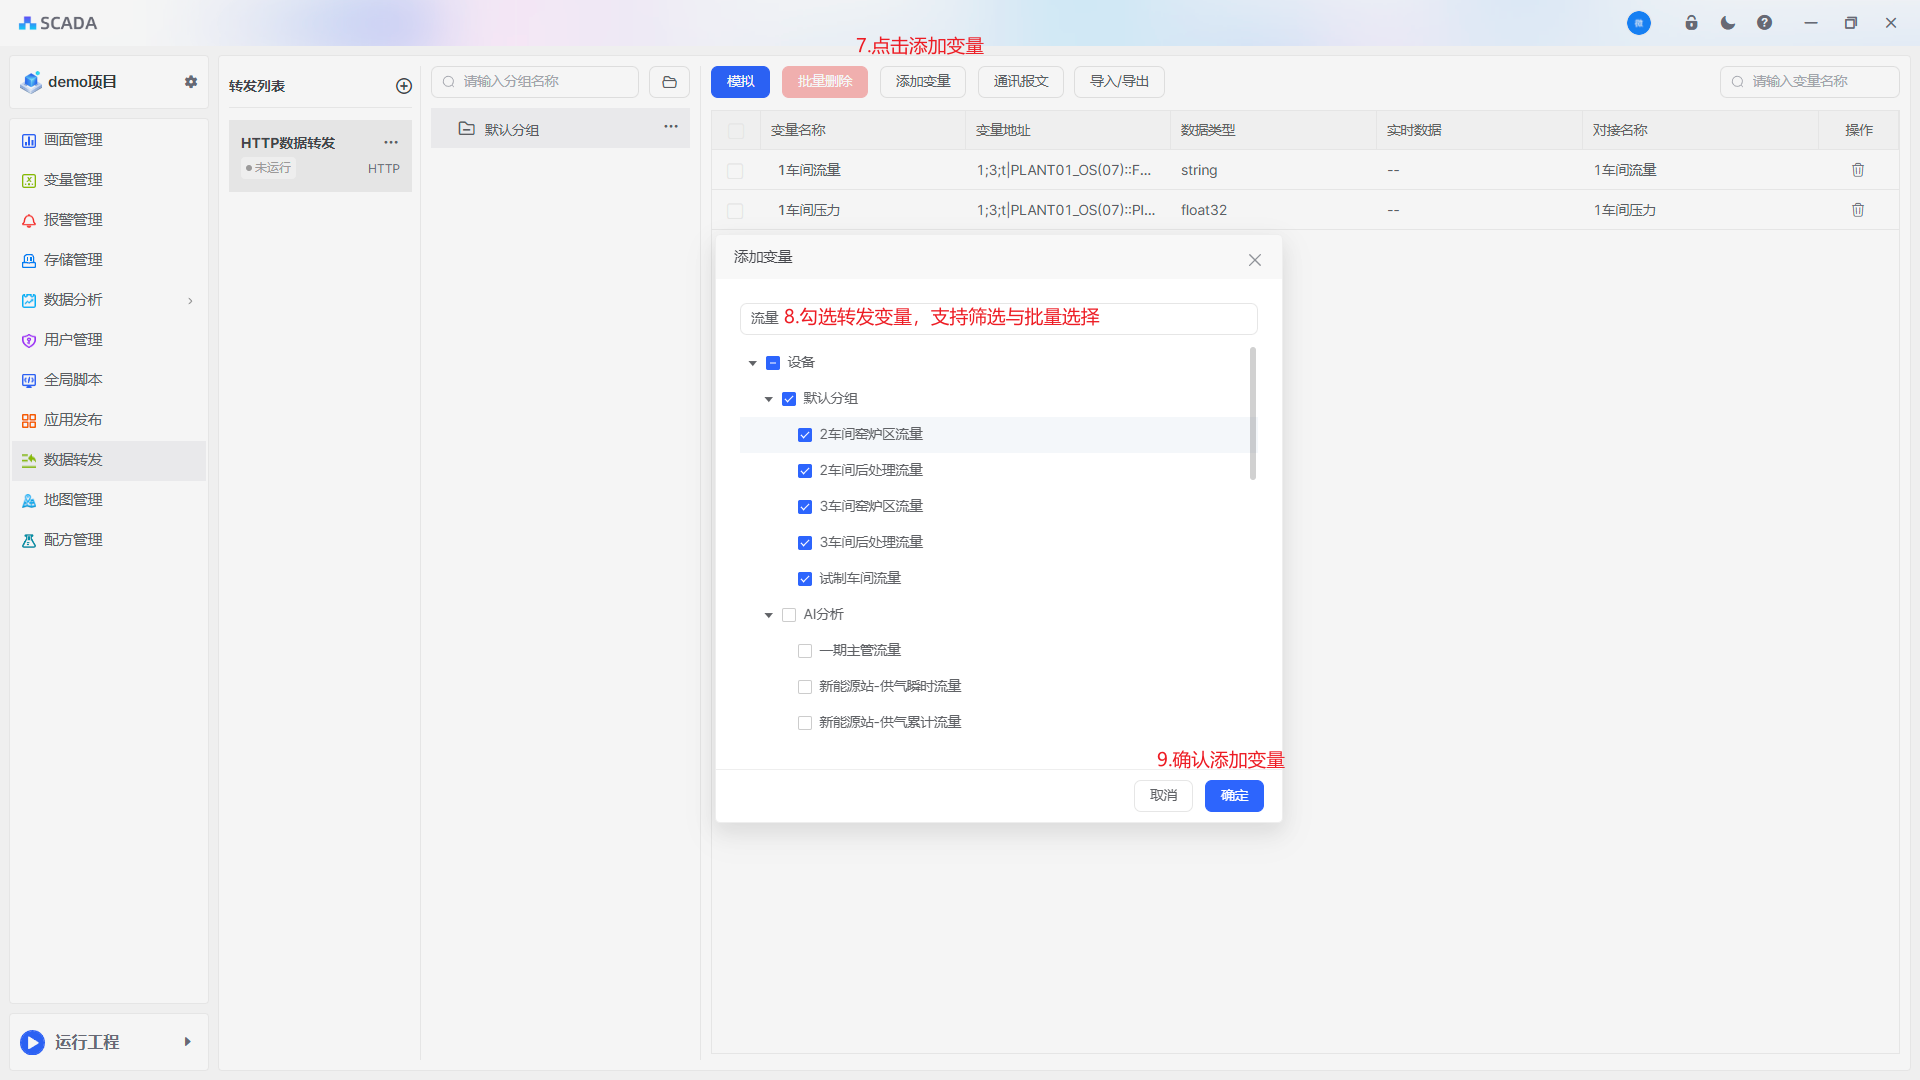The image size is (1920, 1080).
Task: Click trash icon for 1车间压力 row
Action: point(1857,210)
